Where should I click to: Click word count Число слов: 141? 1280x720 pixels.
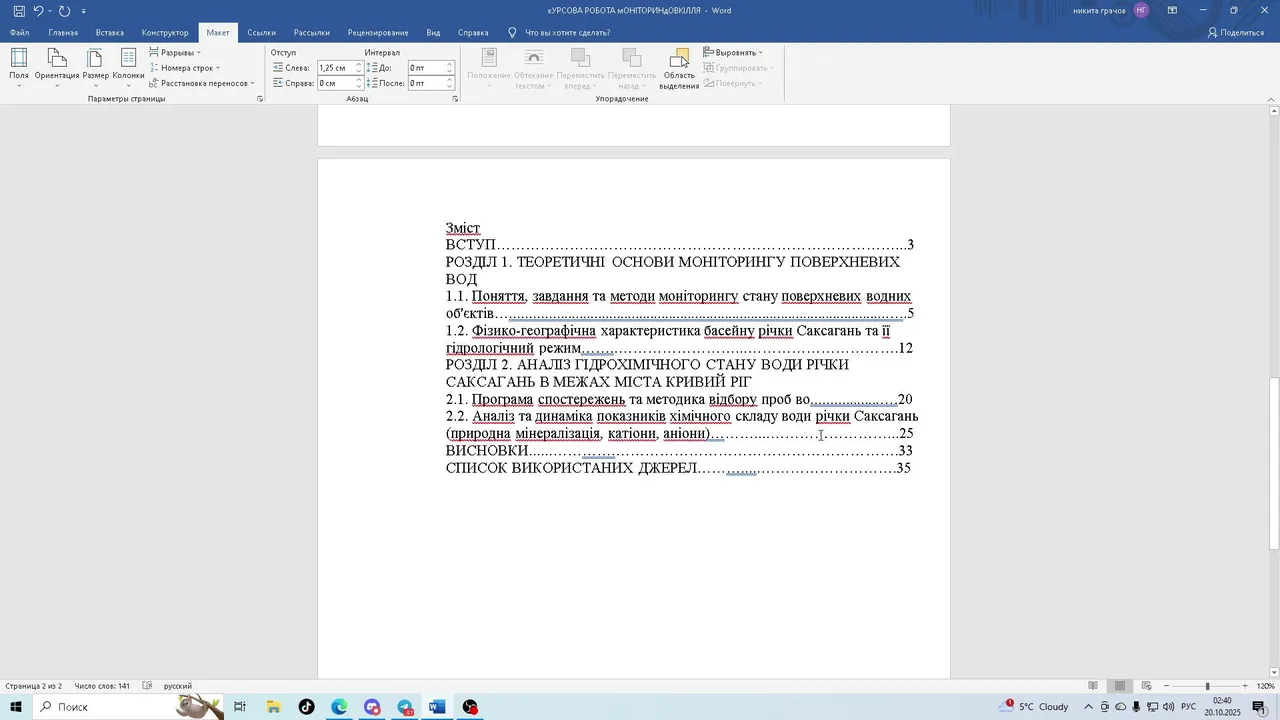click(x=102, y=686)
